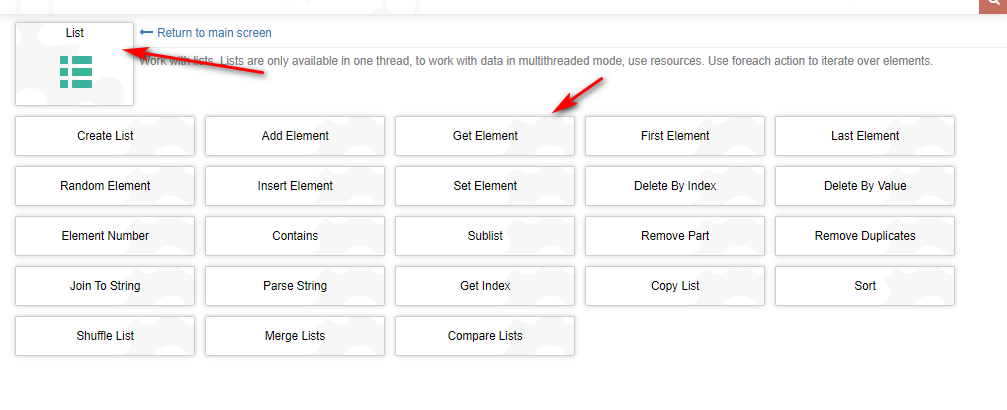This screenshot has height=410, width=1007.
Task: Select the Delete By Index action
Action: pos(675,186)
